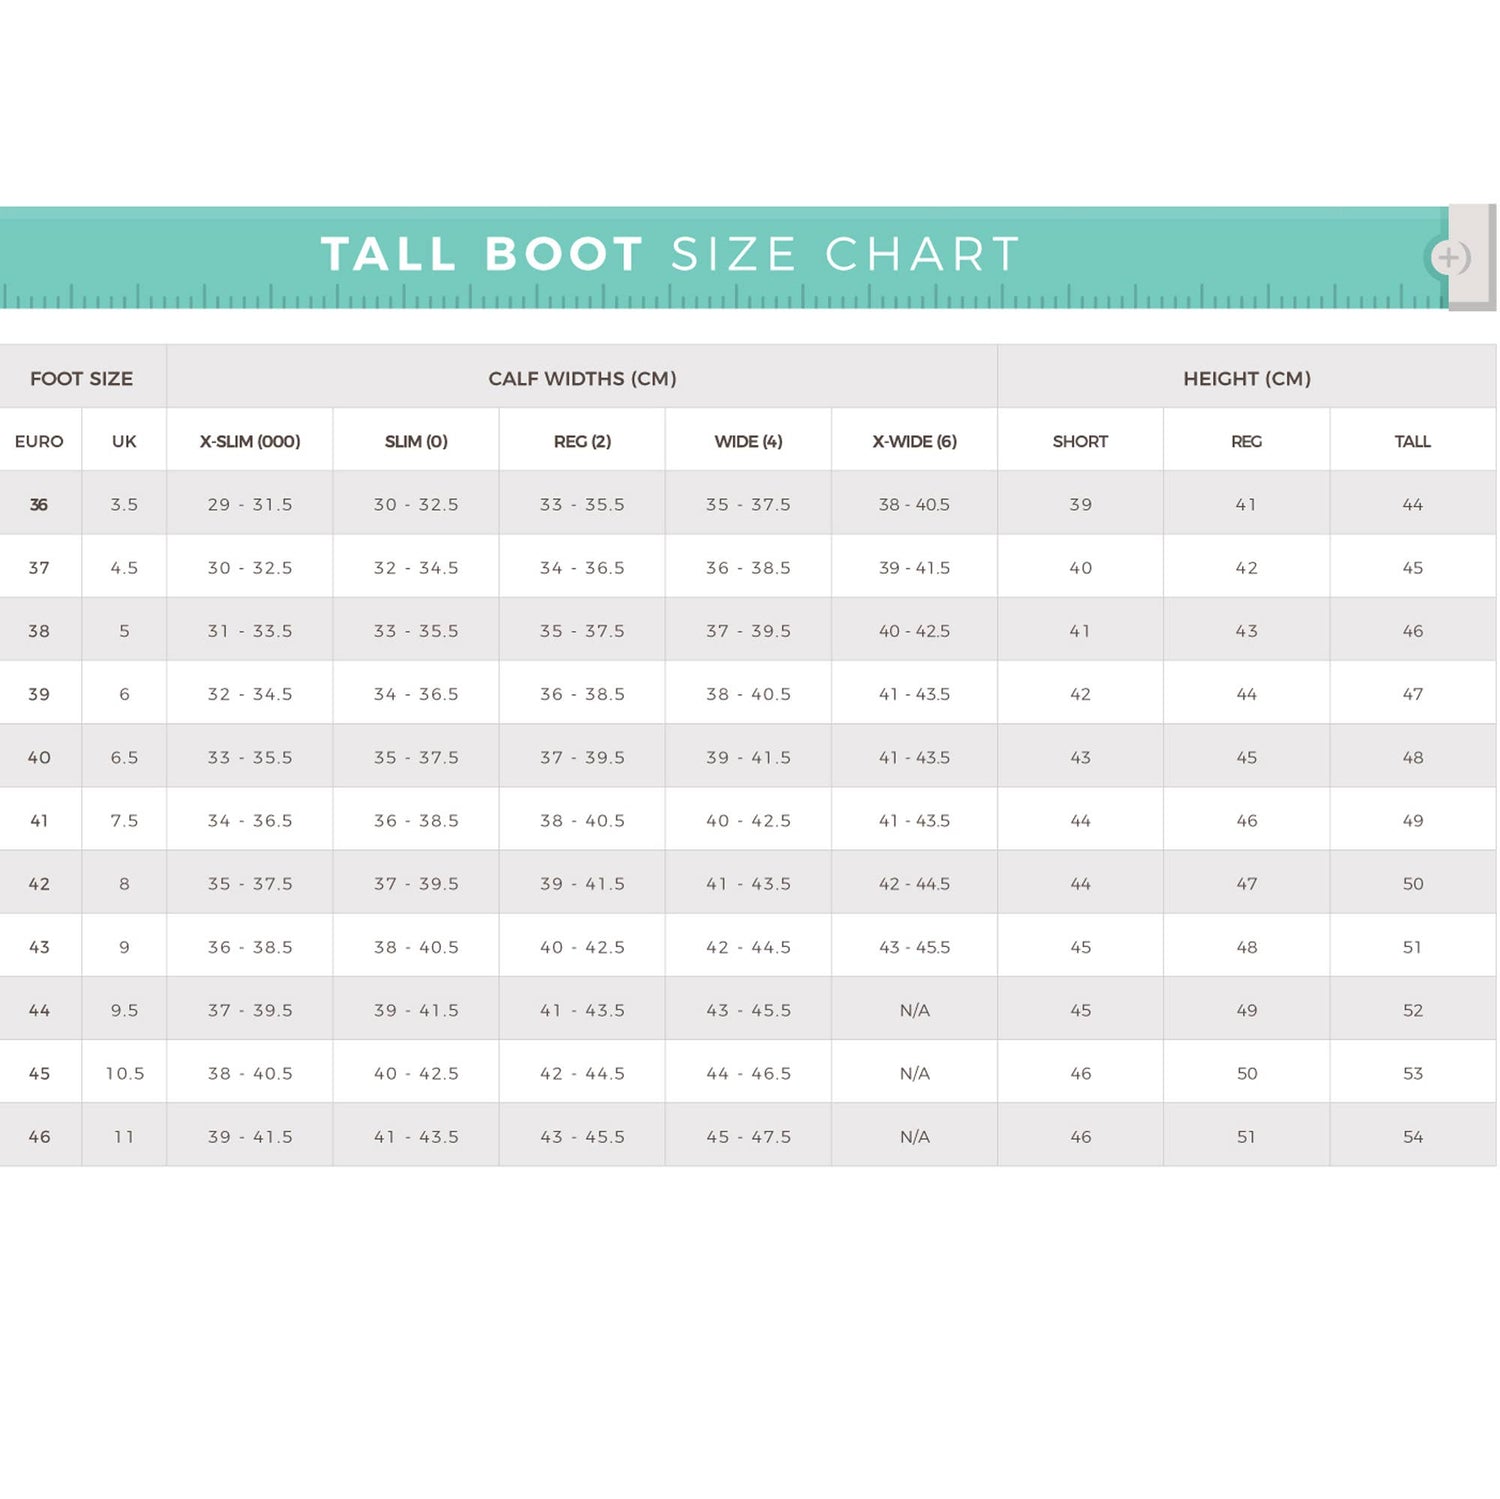
Task: Click the WIDE (4) column header
Action: tap(747, 440)
